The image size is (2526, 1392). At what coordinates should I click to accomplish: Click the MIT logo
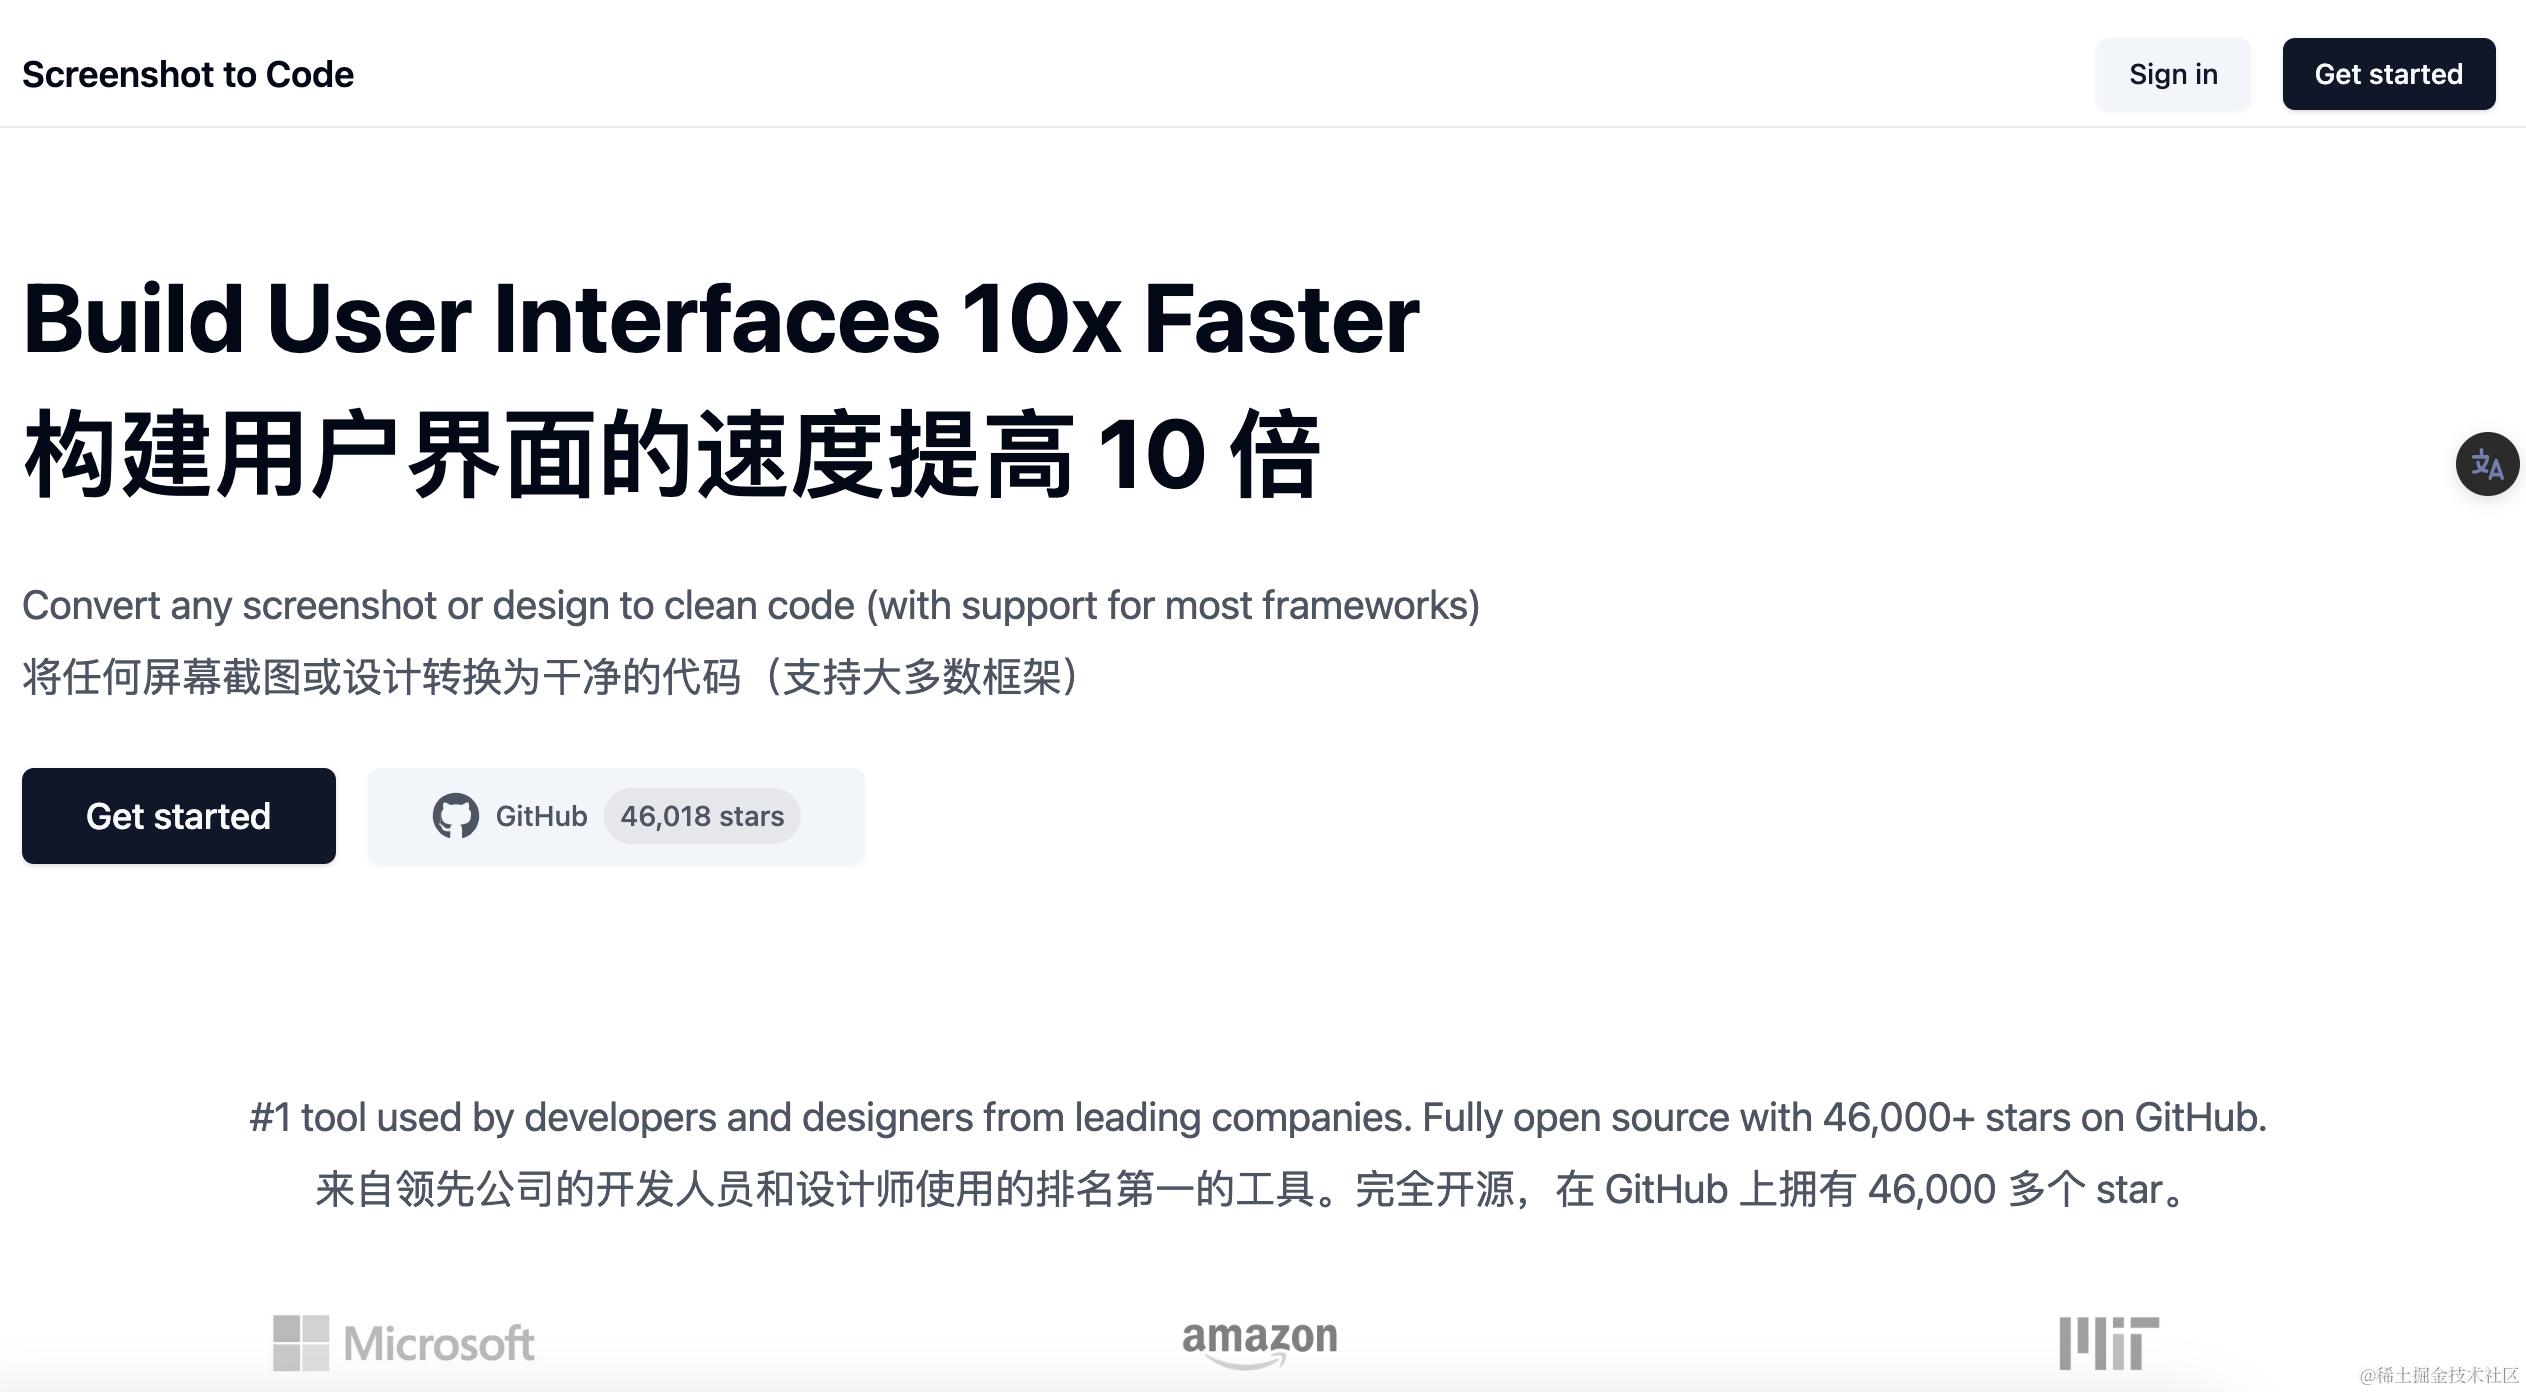tap(2108, 1342)
